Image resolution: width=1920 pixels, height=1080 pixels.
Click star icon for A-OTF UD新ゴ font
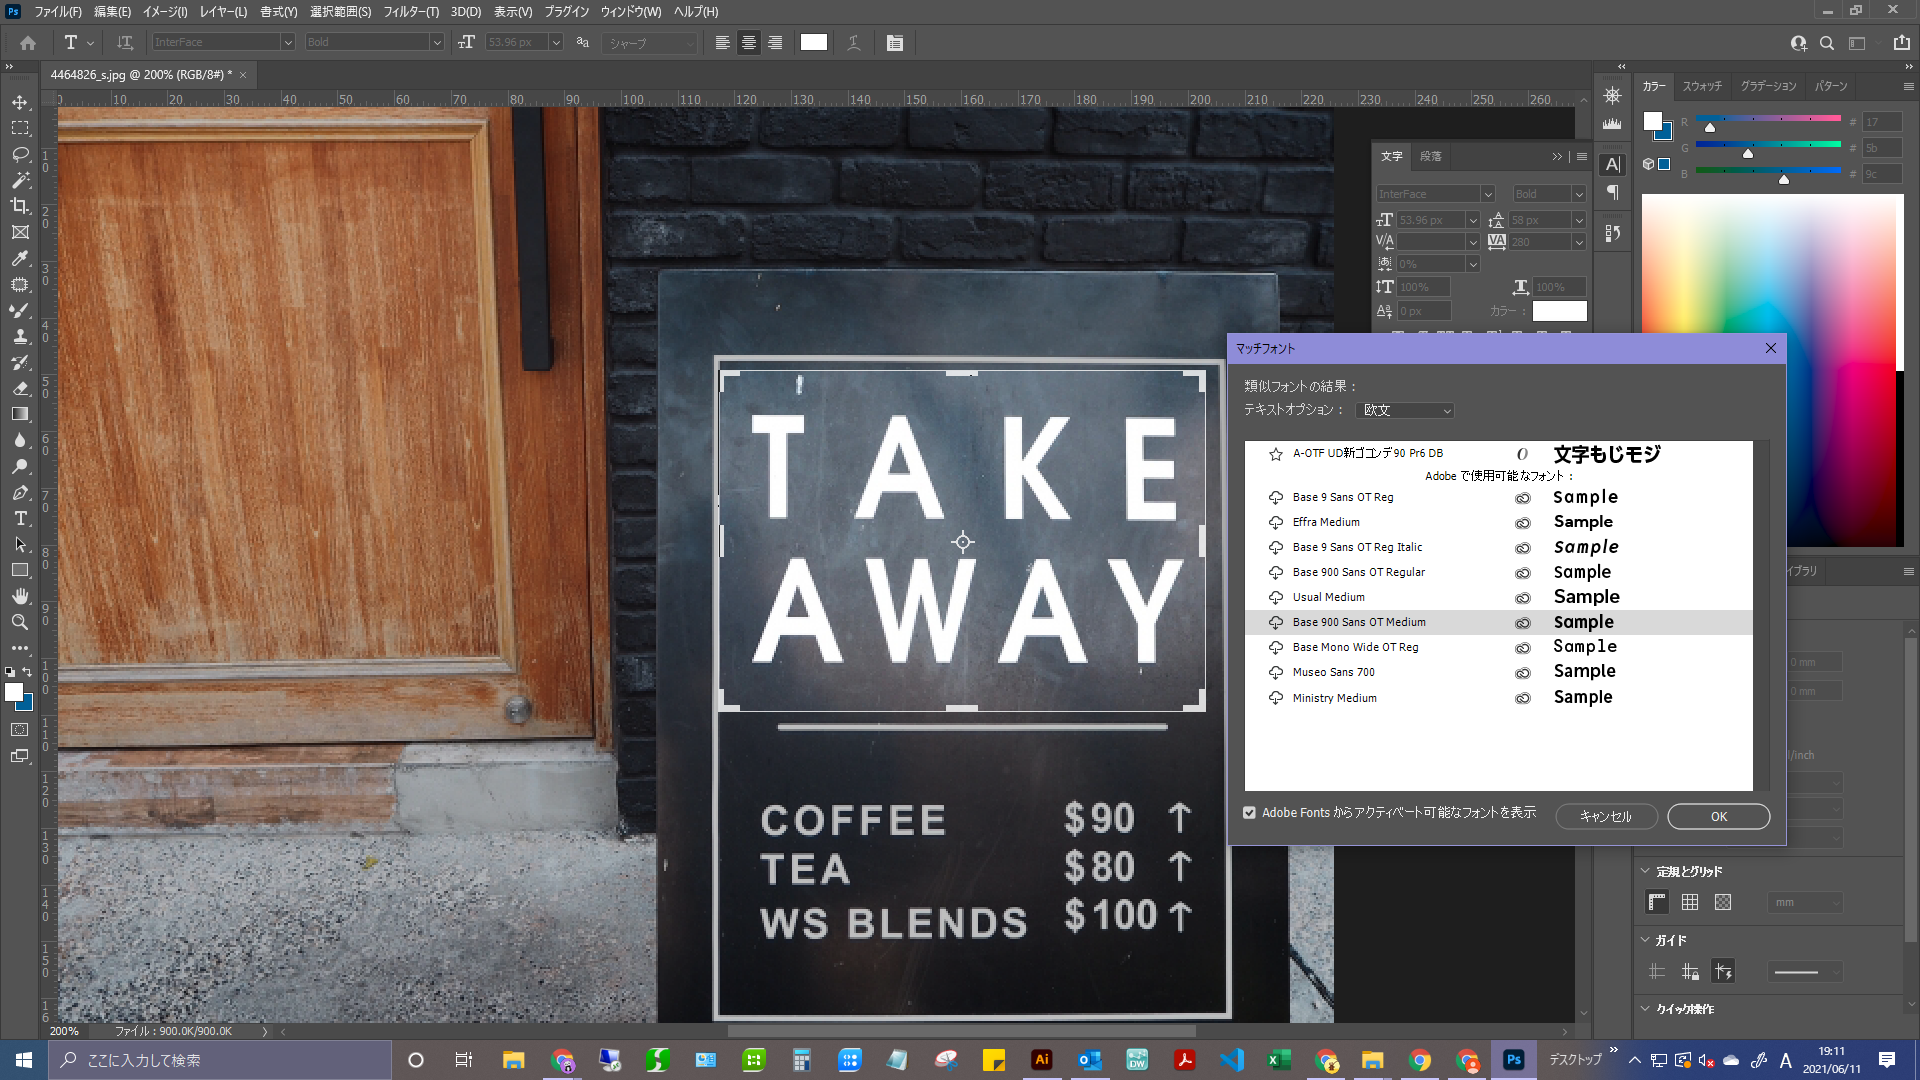pyautogui.click(x=1276, y=454)
